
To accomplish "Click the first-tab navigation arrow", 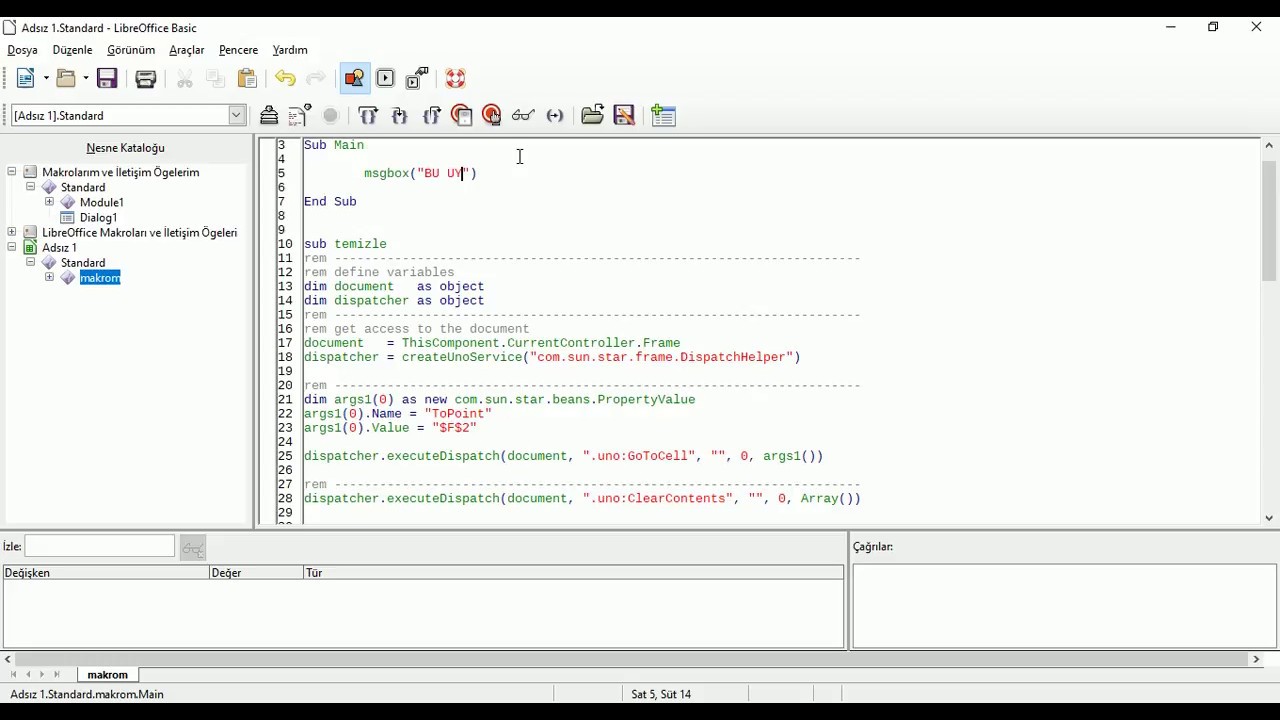I will click(x=13, y=675).
